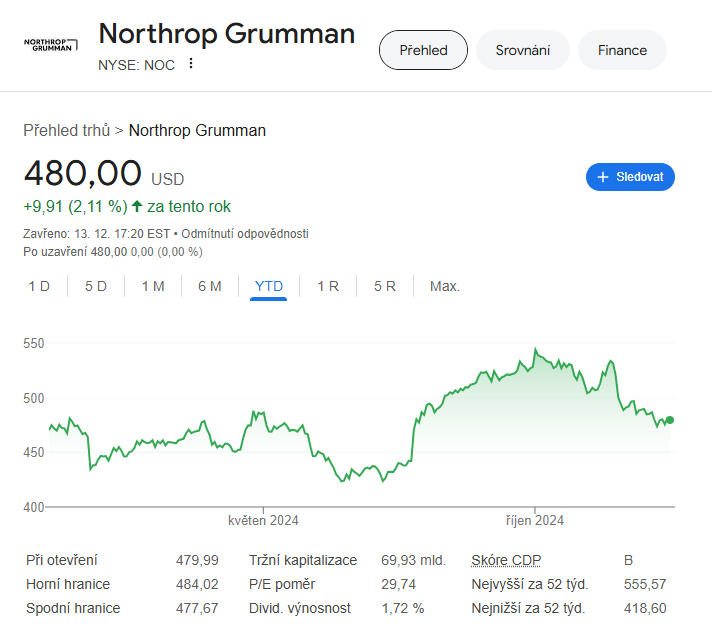Click the Horní hranice value 484,02
This screenshot has height=631, width=712.
pyautogui.click(x=197, y=584)
